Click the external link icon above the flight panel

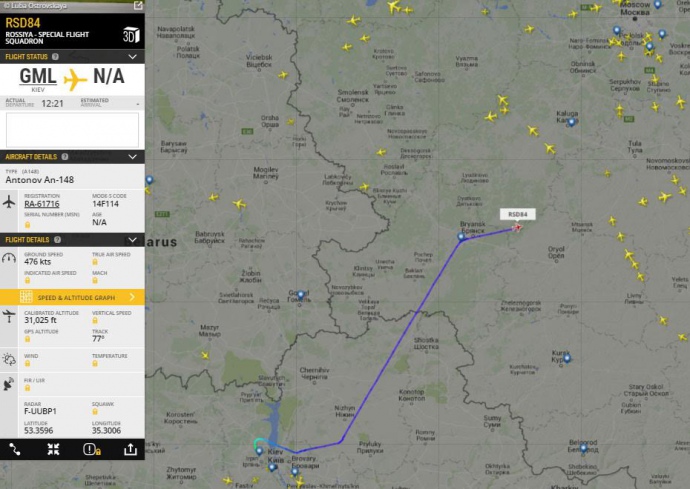click(138, 5)
